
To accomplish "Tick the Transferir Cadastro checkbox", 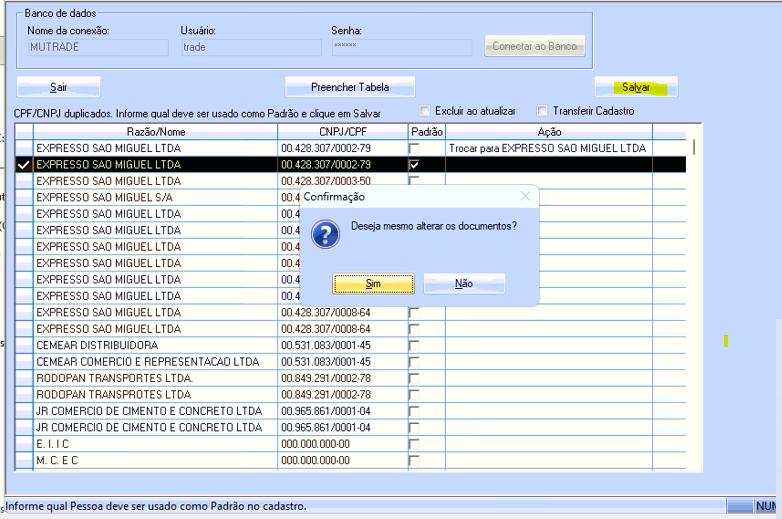I will pyautogui.click(x=543, y=111).
